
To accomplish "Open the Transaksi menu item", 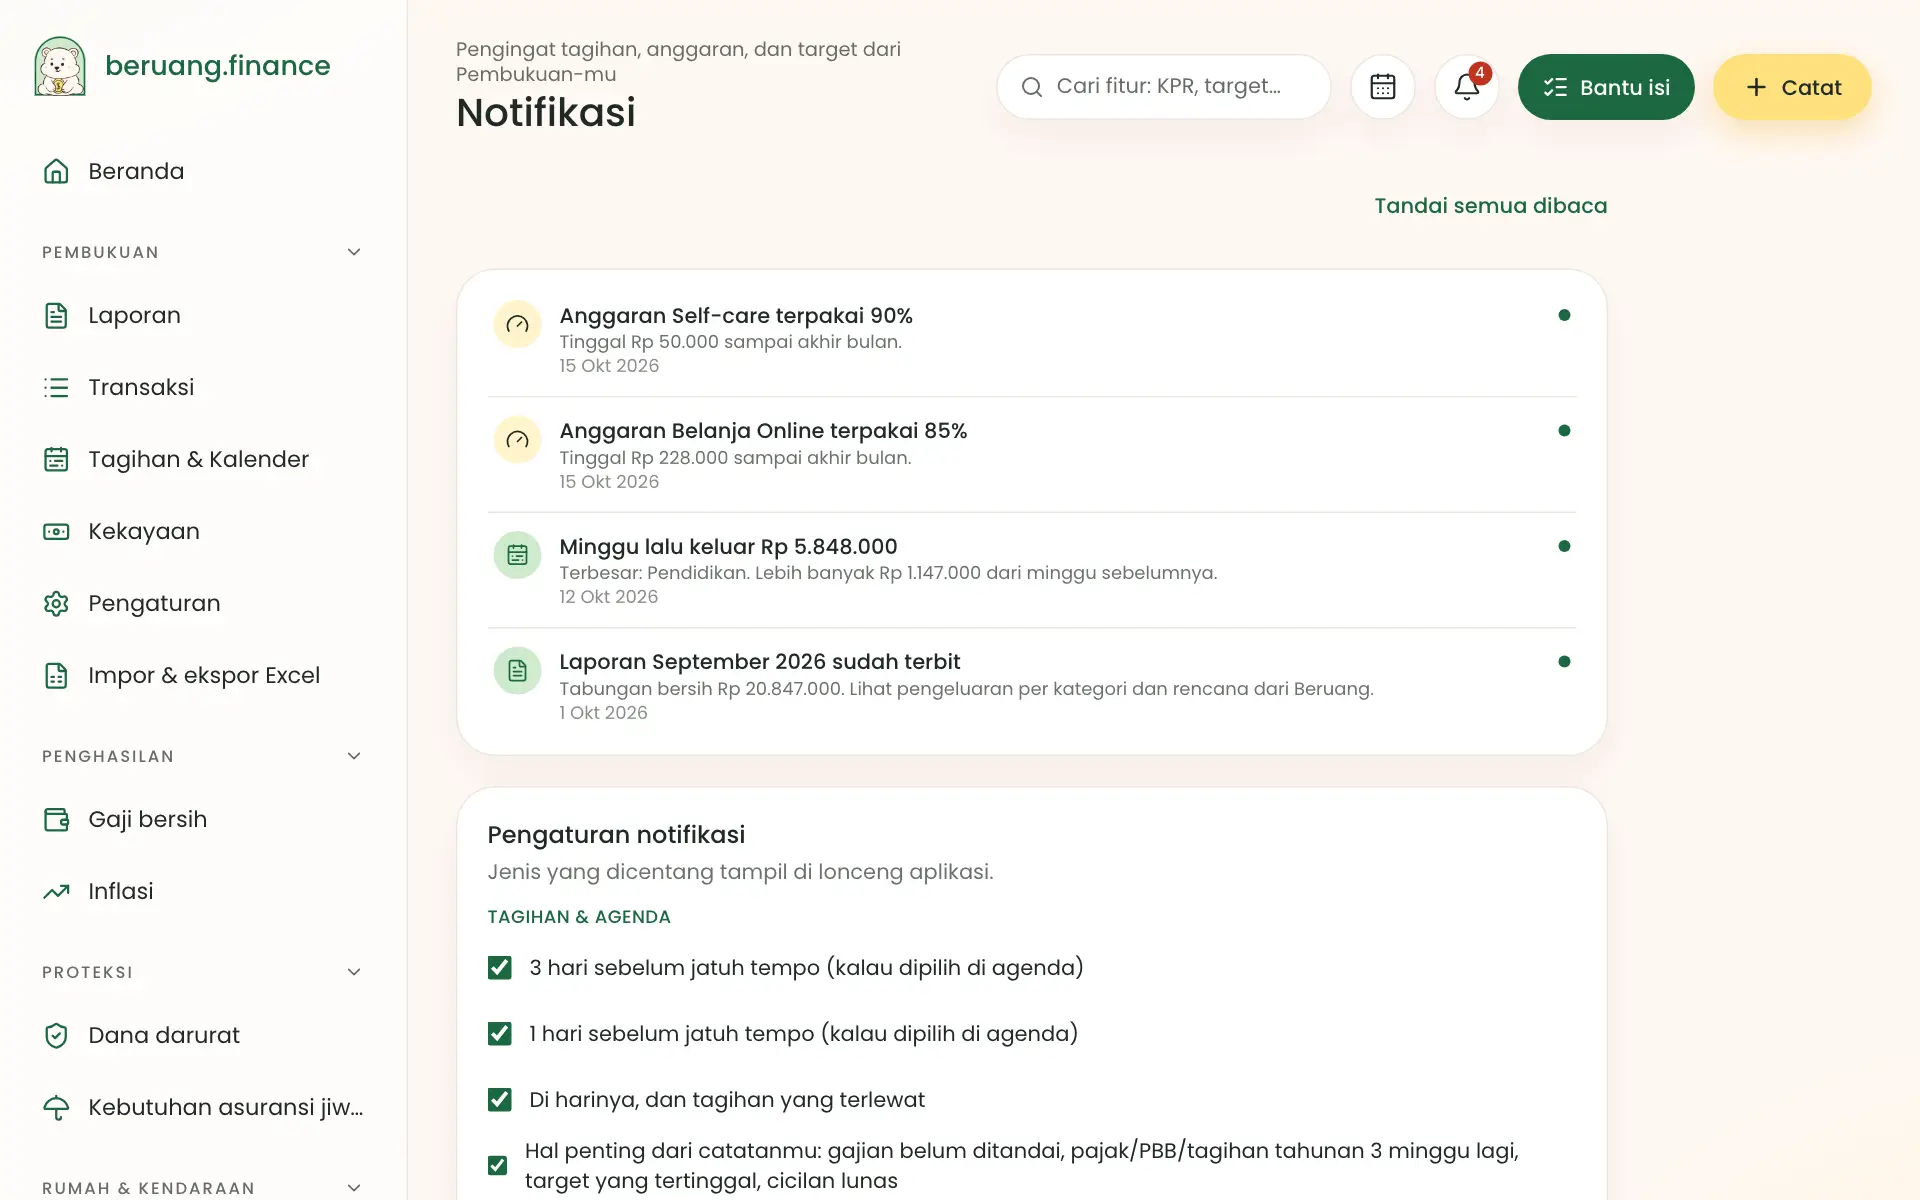I will (203, 387).
